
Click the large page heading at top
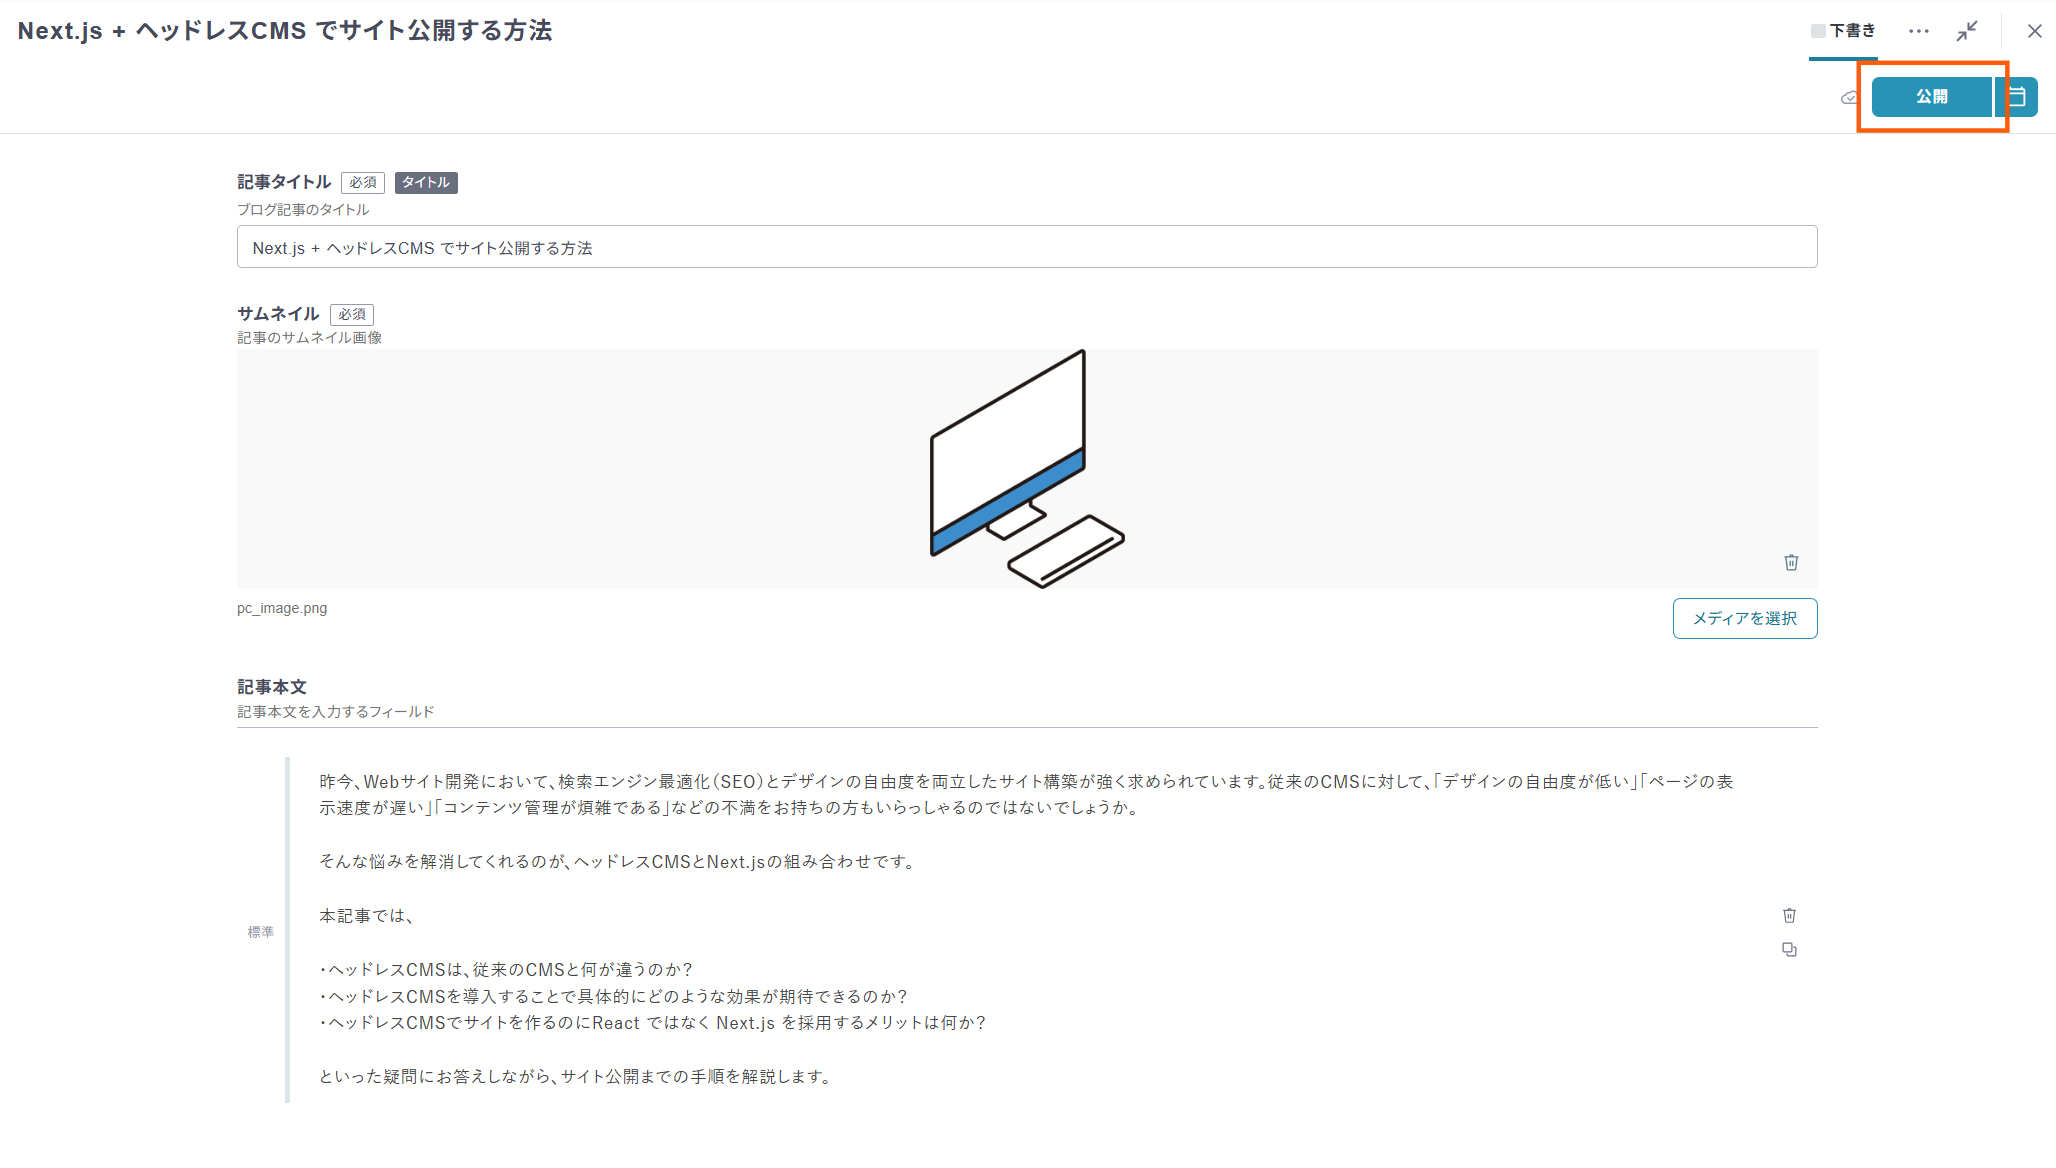(x=285, y=31)
